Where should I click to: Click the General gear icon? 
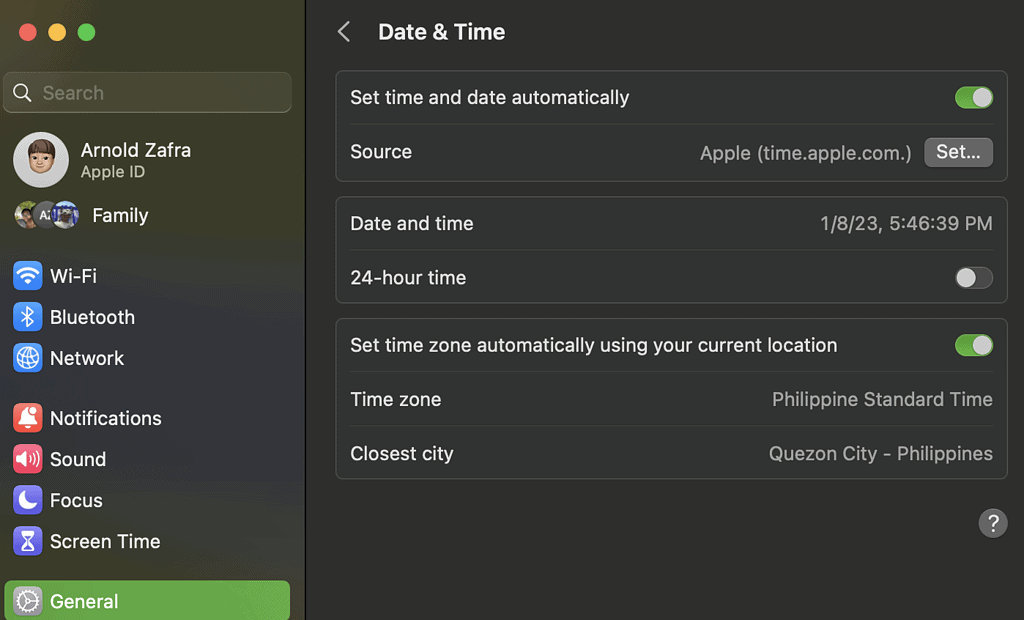pos(28,601)
